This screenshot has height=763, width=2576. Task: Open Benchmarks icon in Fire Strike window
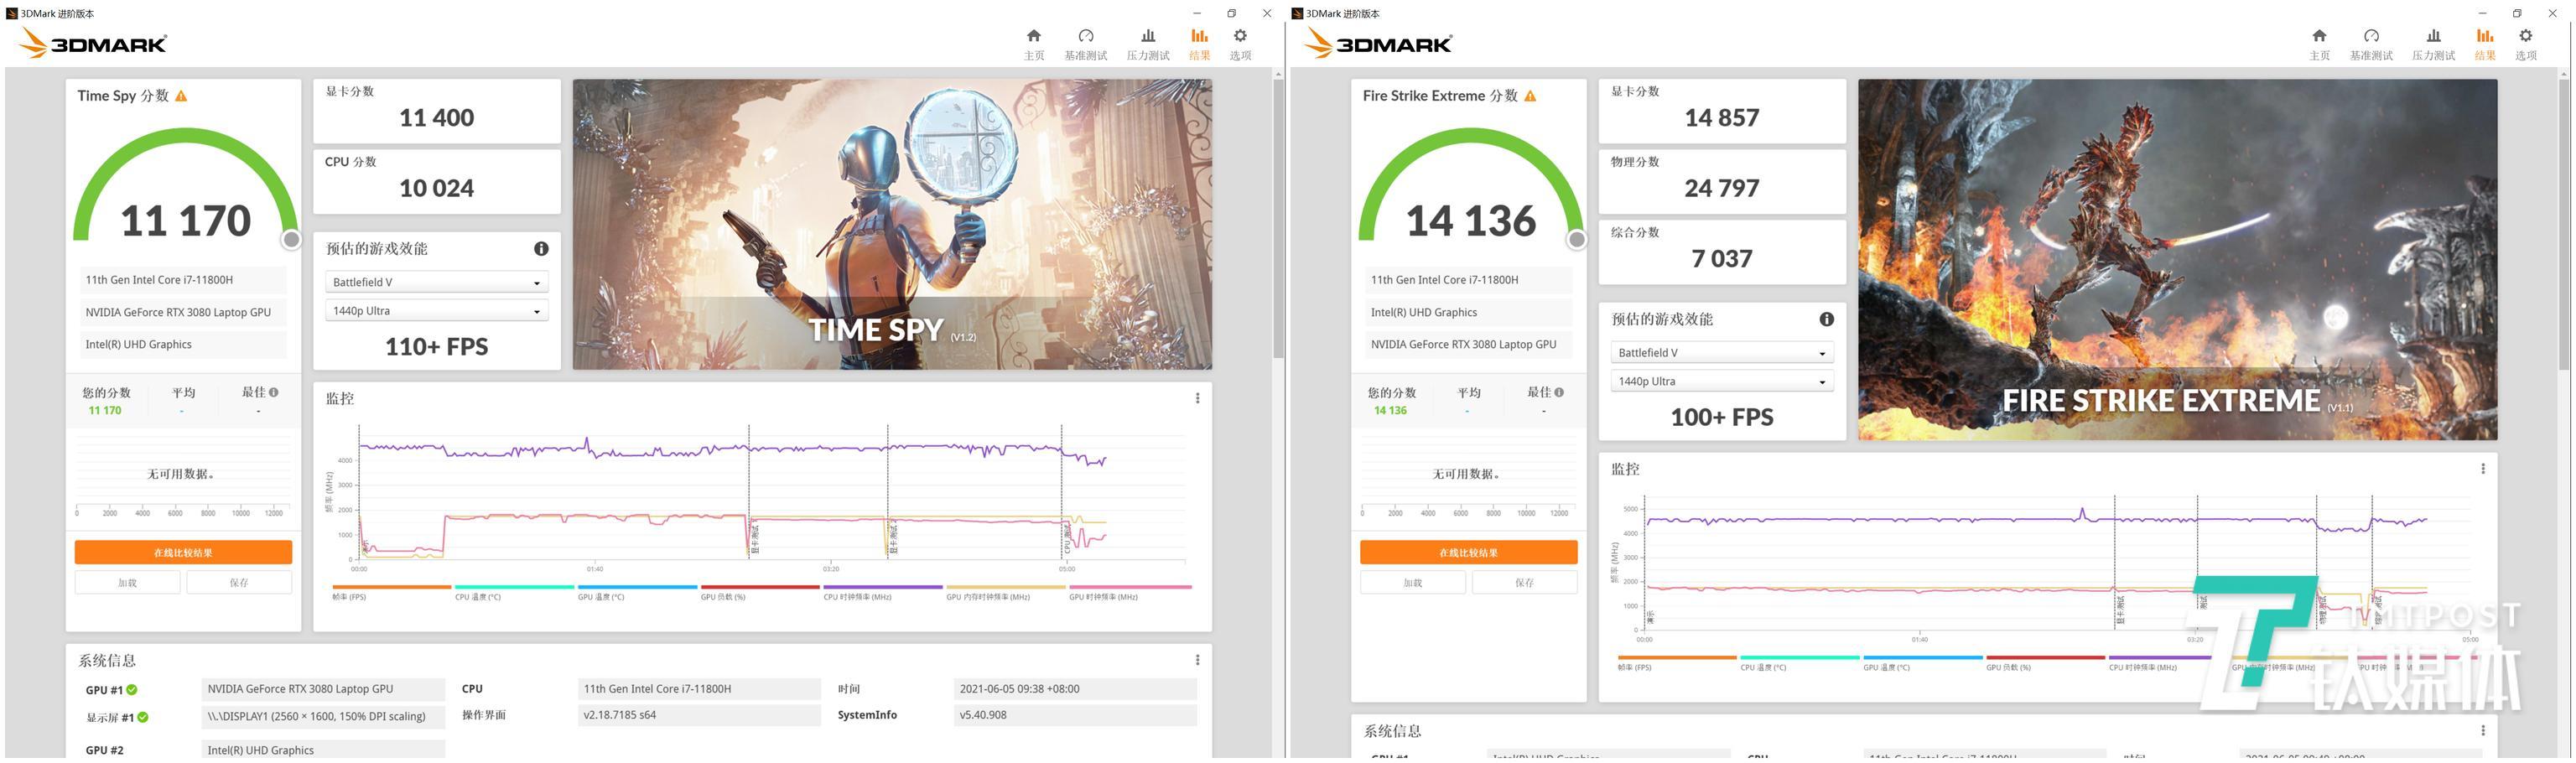coord(2371,37)
